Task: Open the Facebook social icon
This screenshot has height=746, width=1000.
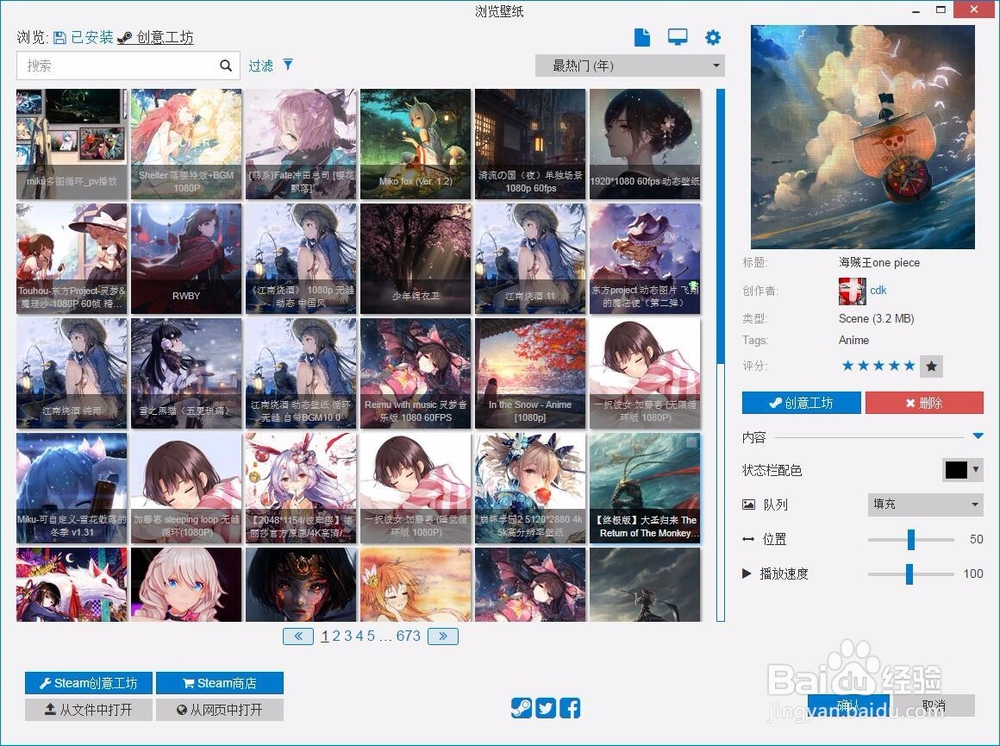Action: pyautogui.click(x=570, y=708)
